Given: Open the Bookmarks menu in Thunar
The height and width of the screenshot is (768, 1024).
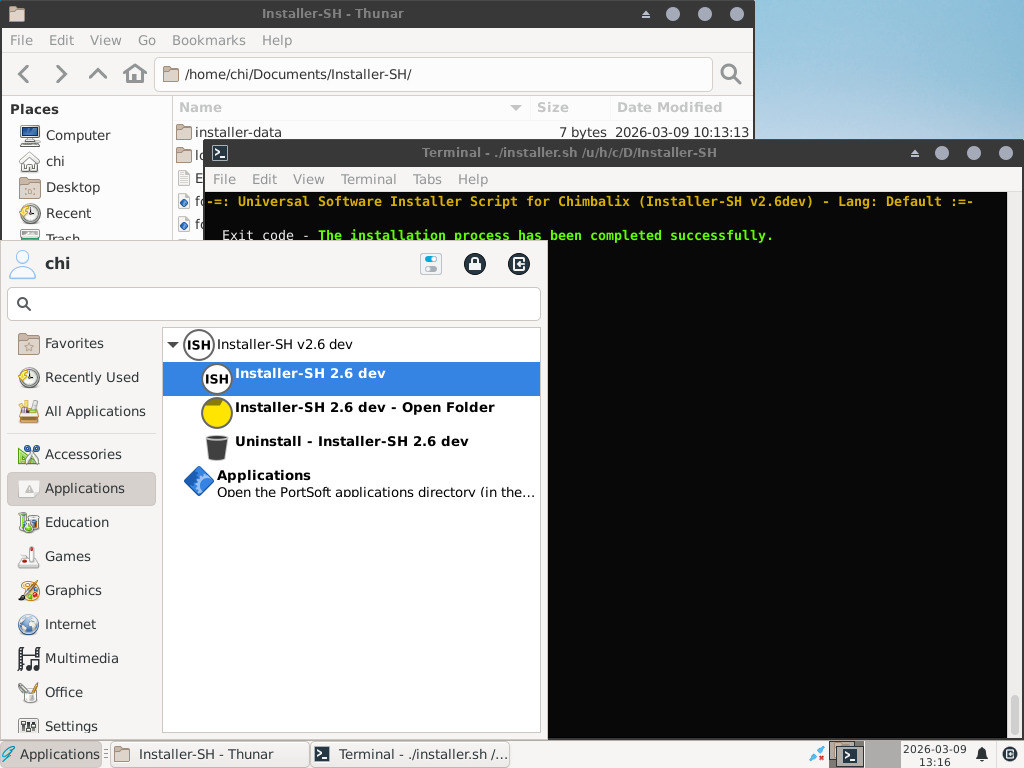Looking at the screenshot, I should (208, 40).
